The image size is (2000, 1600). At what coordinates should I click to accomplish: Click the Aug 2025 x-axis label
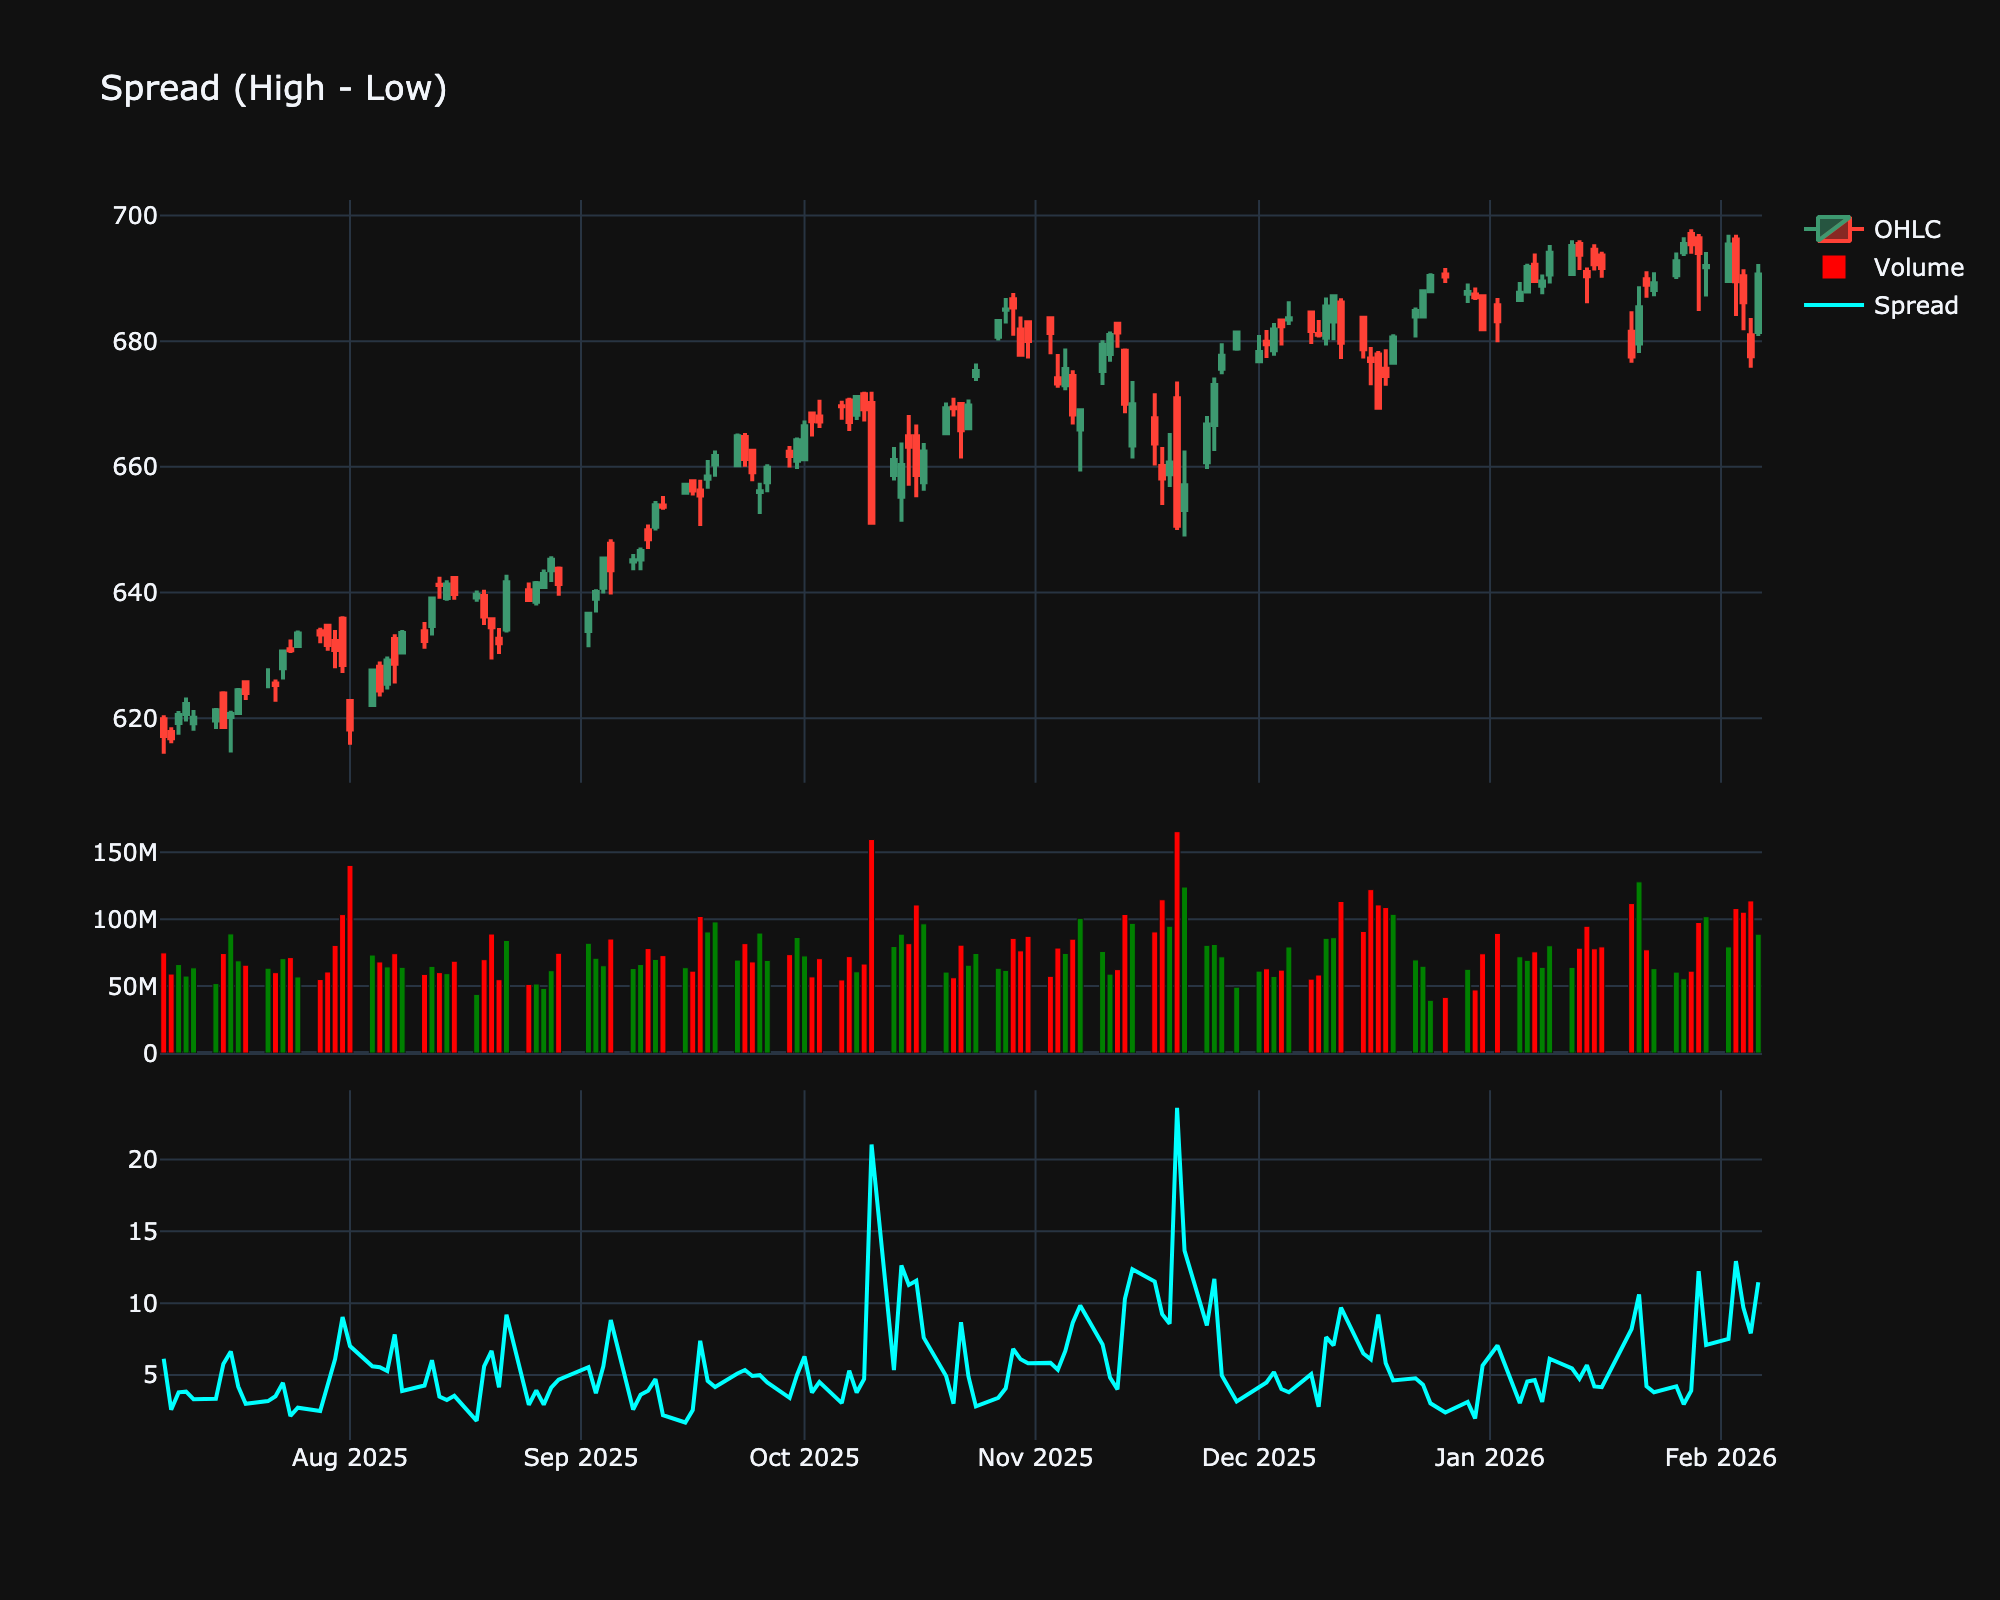pyautogui.click(x=349, y=1458)
